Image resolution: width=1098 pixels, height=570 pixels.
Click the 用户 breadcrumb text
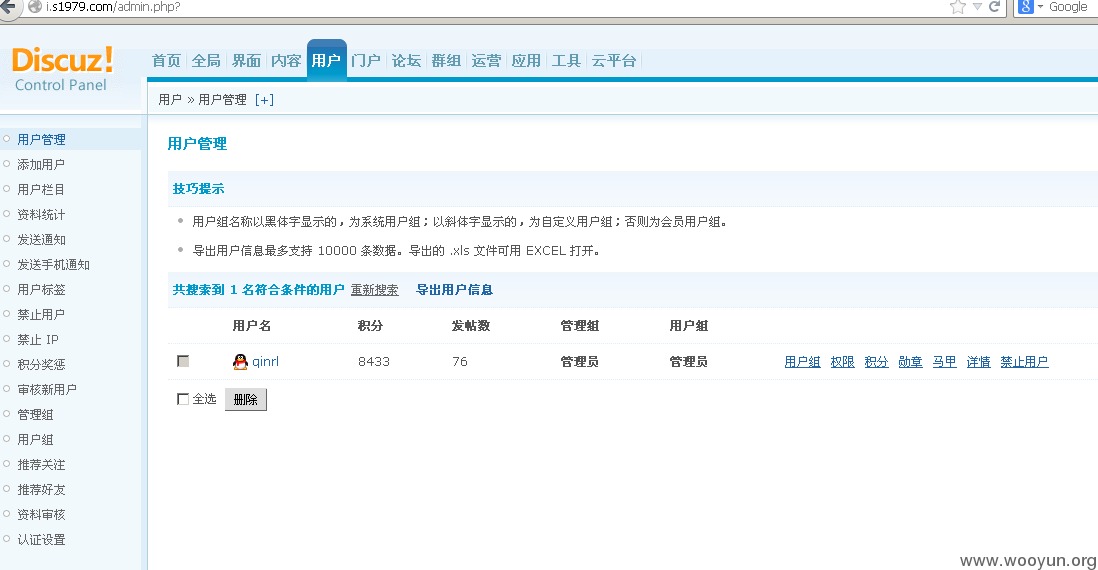[170, 100]
